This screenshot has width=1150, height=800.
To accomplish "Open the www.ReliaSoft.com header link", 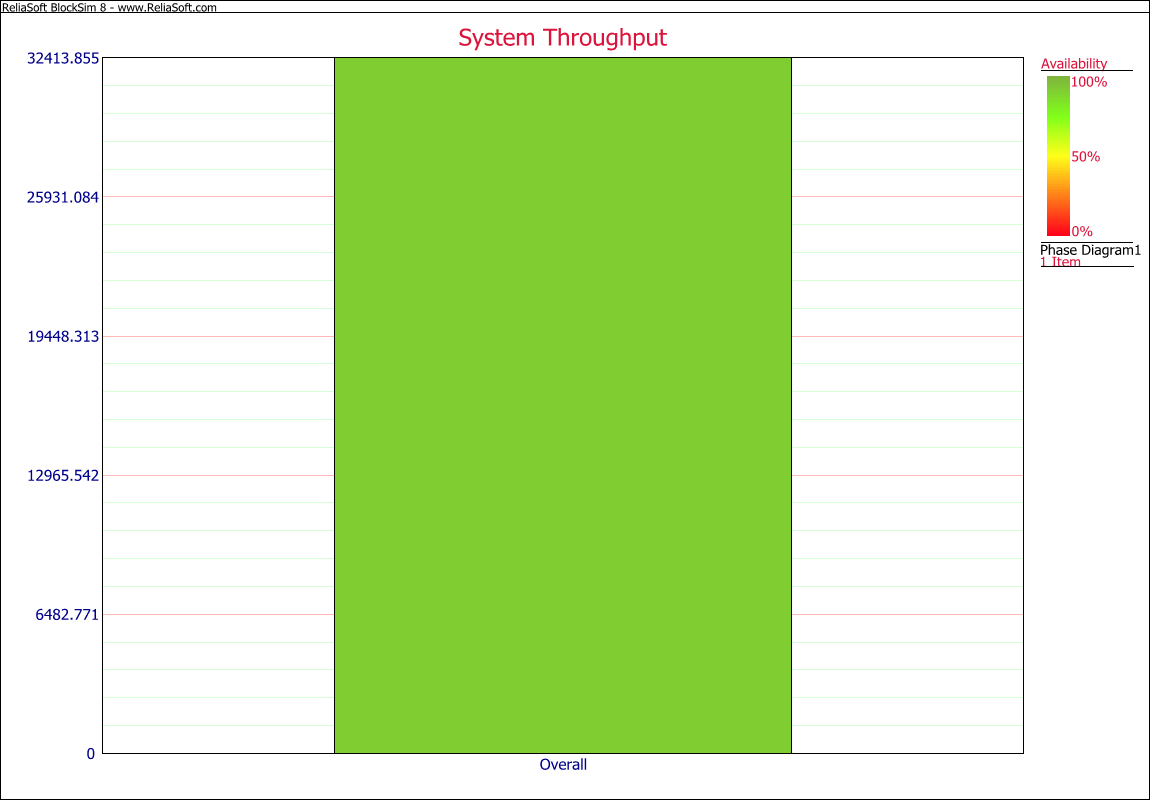I will click(167, 7).
